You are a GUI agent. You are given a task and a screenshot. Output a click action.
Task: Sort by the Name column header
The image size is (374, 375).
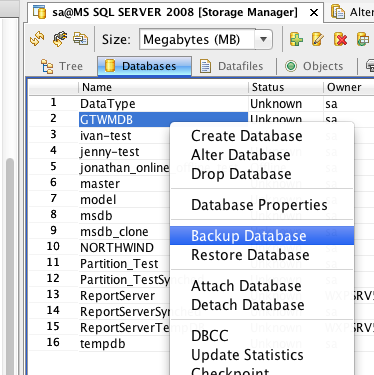tap(163, 87)
